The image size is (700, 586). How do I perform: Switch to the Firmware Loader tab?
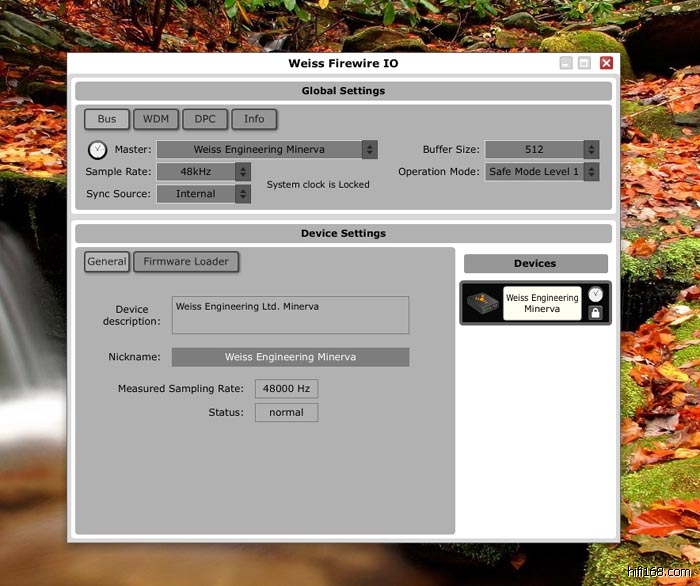186,262
